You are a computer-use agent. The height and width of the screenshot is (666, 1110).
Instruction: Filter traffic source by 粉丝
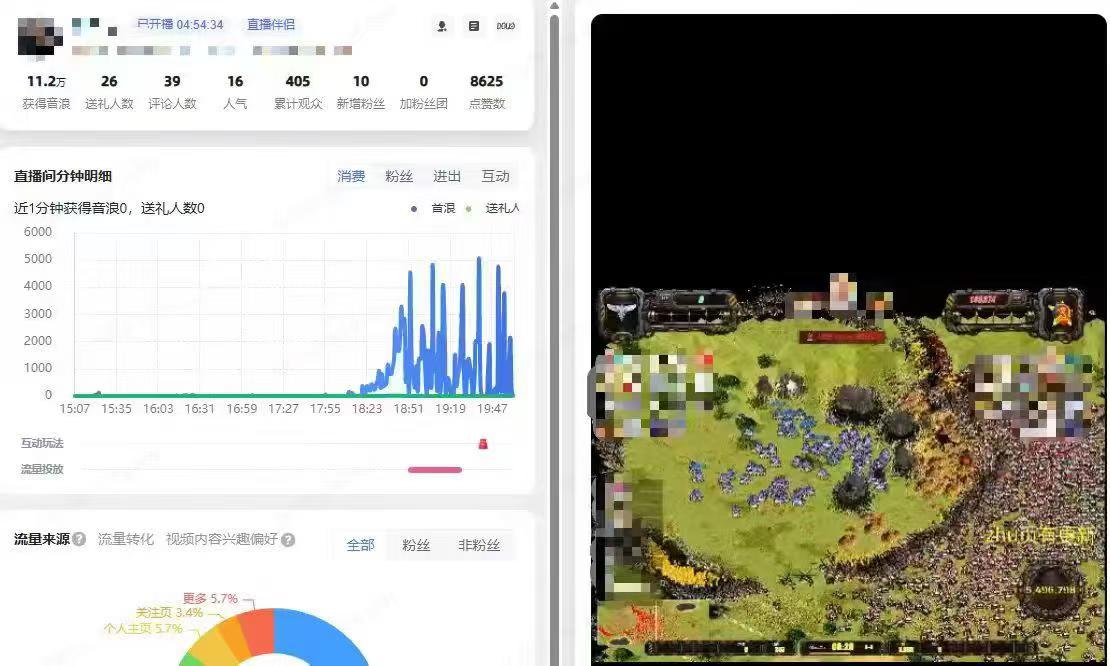[416, 545]
